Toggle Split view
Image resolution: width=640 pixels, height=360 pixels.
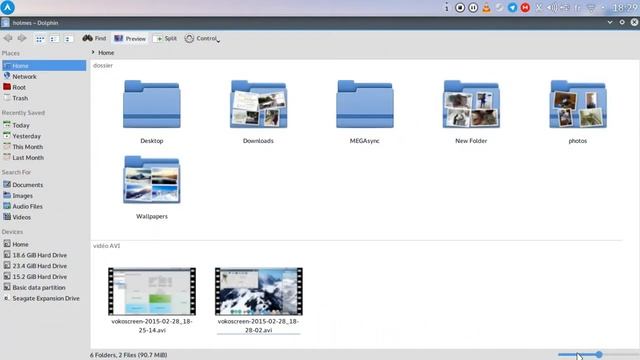click(165, 38)
